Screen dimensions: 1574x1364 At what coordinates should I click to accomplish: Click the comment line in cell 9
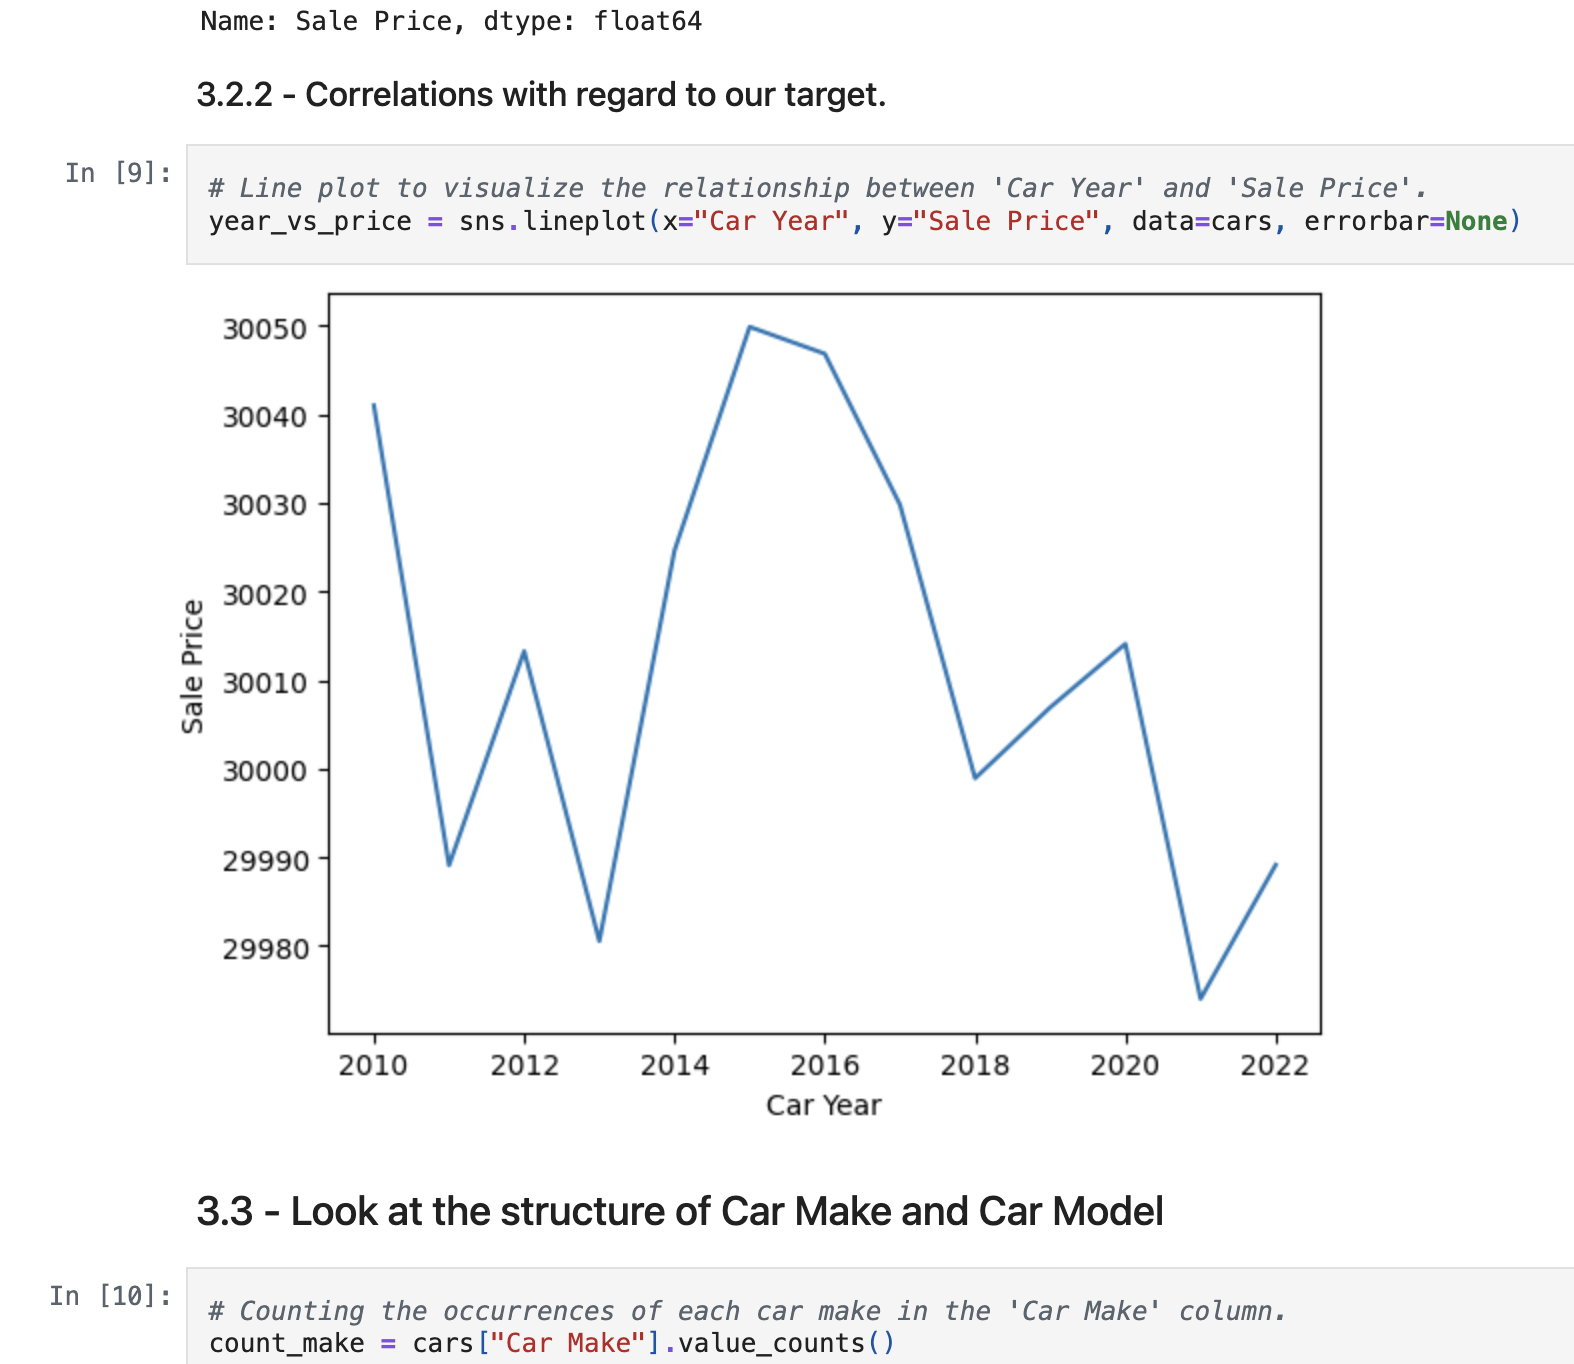[817, 188]
